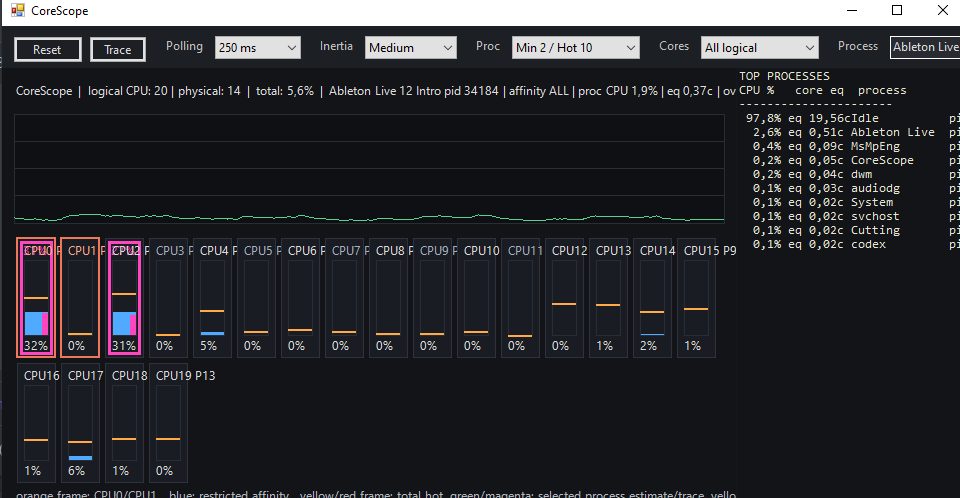
Task: Select the CPU2 core tile showing 31%
Action: point(124,298)
